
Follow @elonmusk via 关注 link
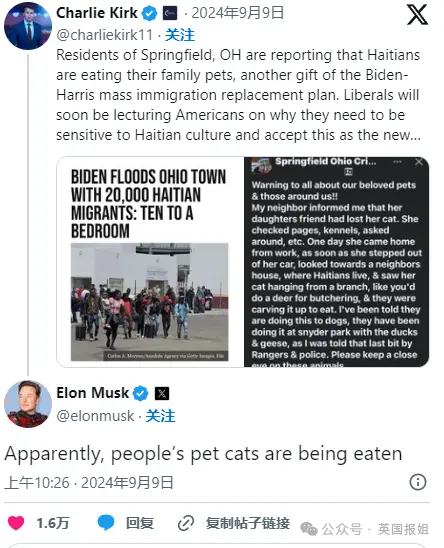point(160,416)
